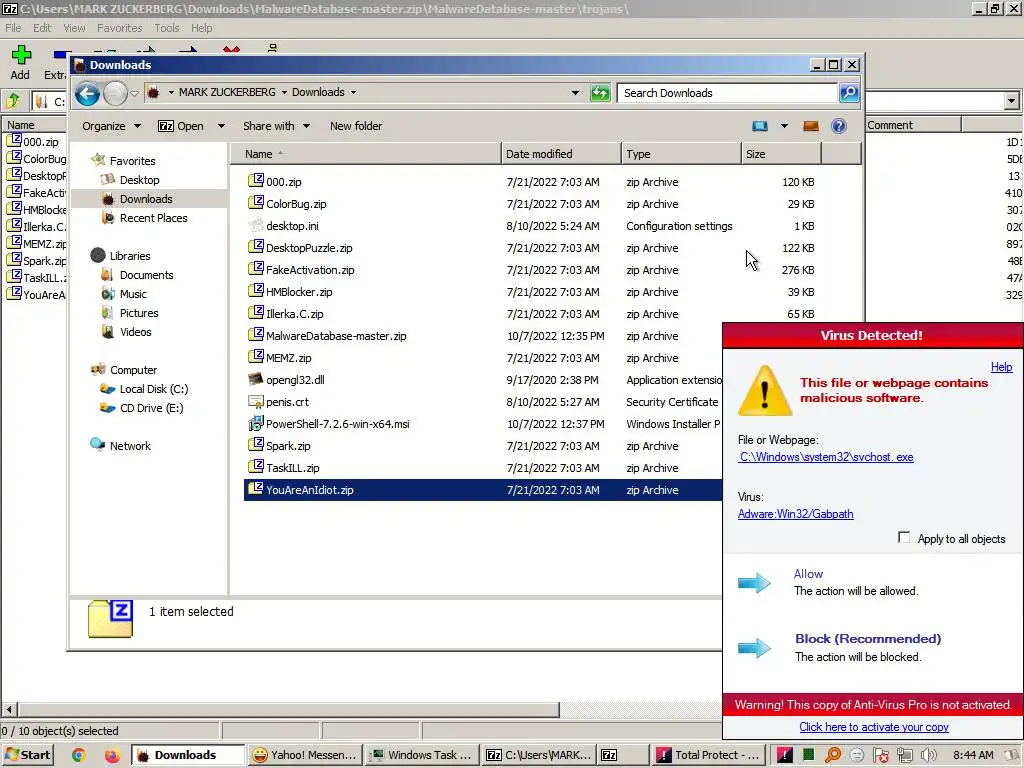Screen dimensions: 1024x768
Task: Click the Block blue arrow icon
Action: pyautogui.click(x=754, y=648)
